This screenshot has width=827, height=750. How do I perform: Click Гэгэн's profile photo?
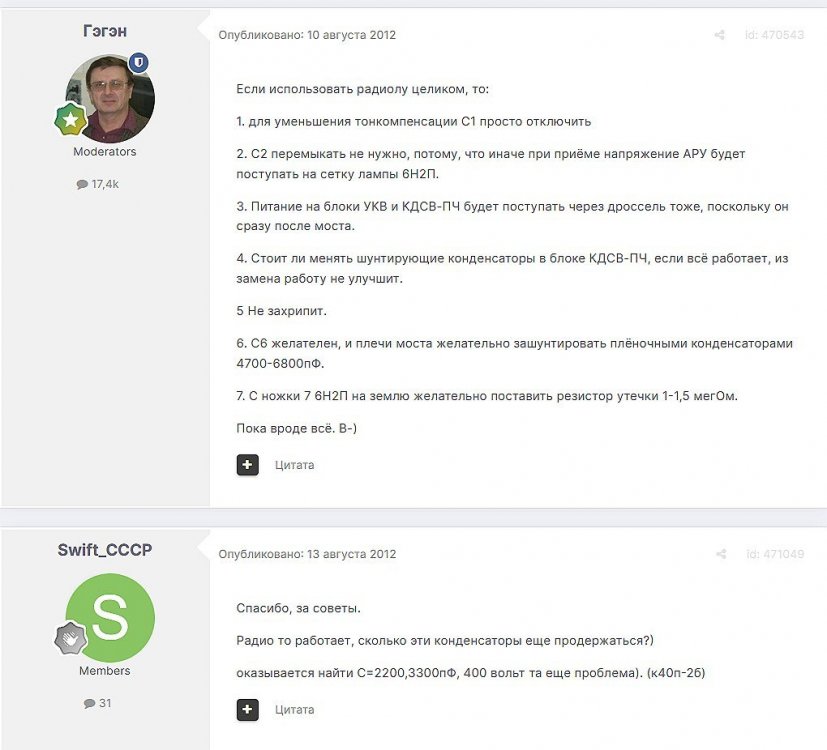110,98
